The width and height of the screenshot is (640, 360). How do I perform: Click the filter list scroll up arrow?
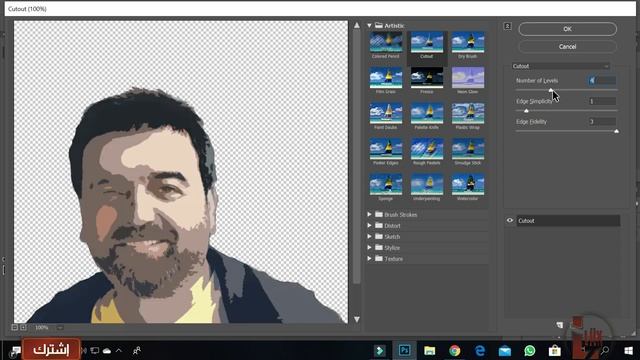(x=357, y=25)
